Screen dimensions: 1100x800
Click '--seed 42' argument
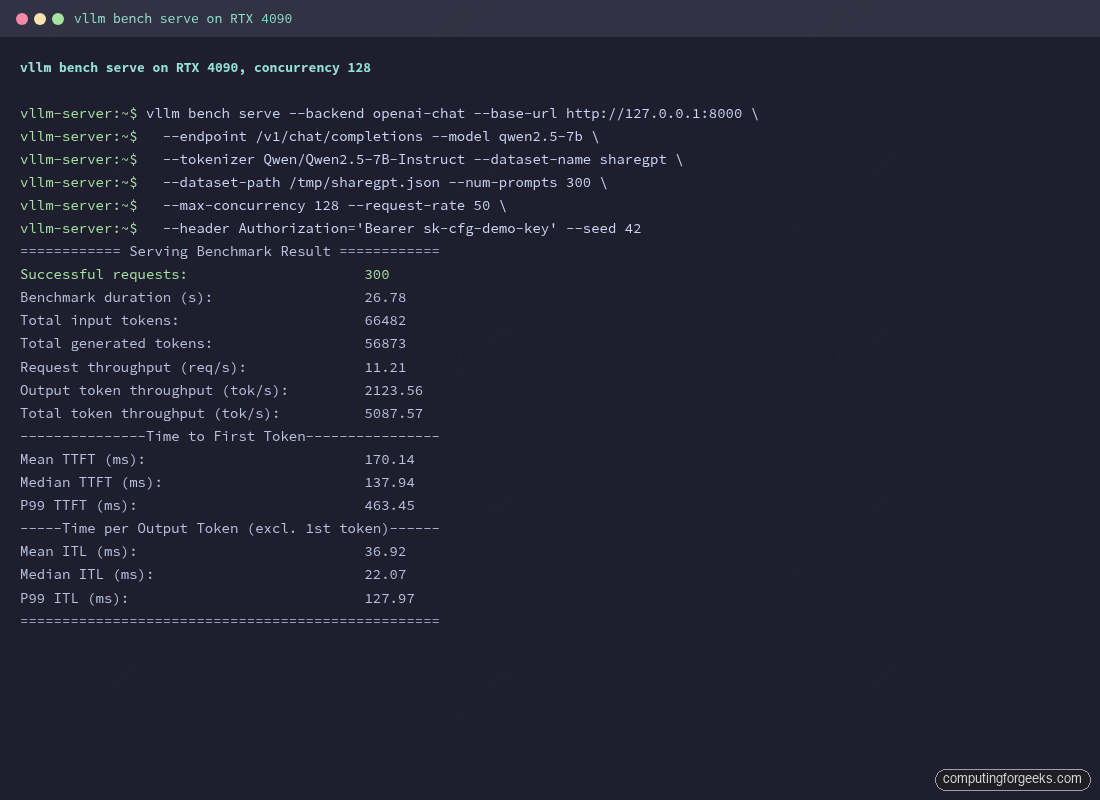coord(603,229)
